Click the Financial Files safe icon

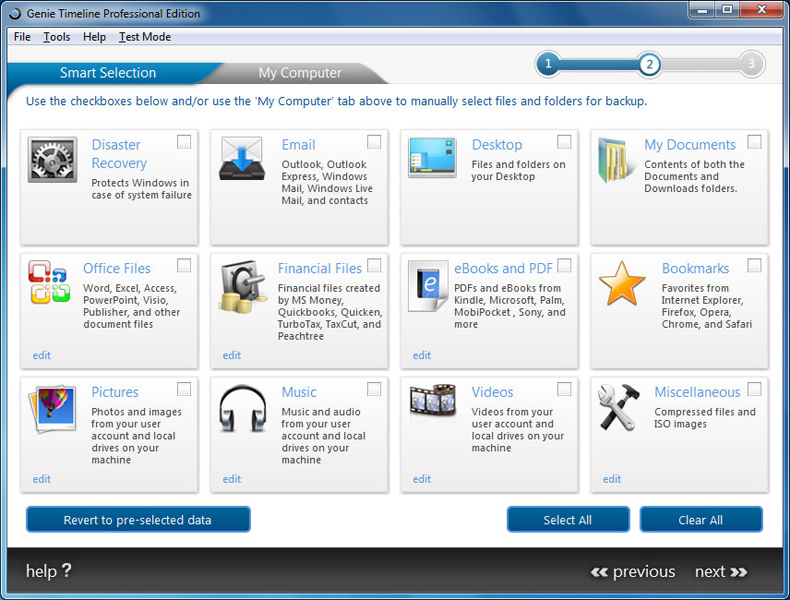243,286
